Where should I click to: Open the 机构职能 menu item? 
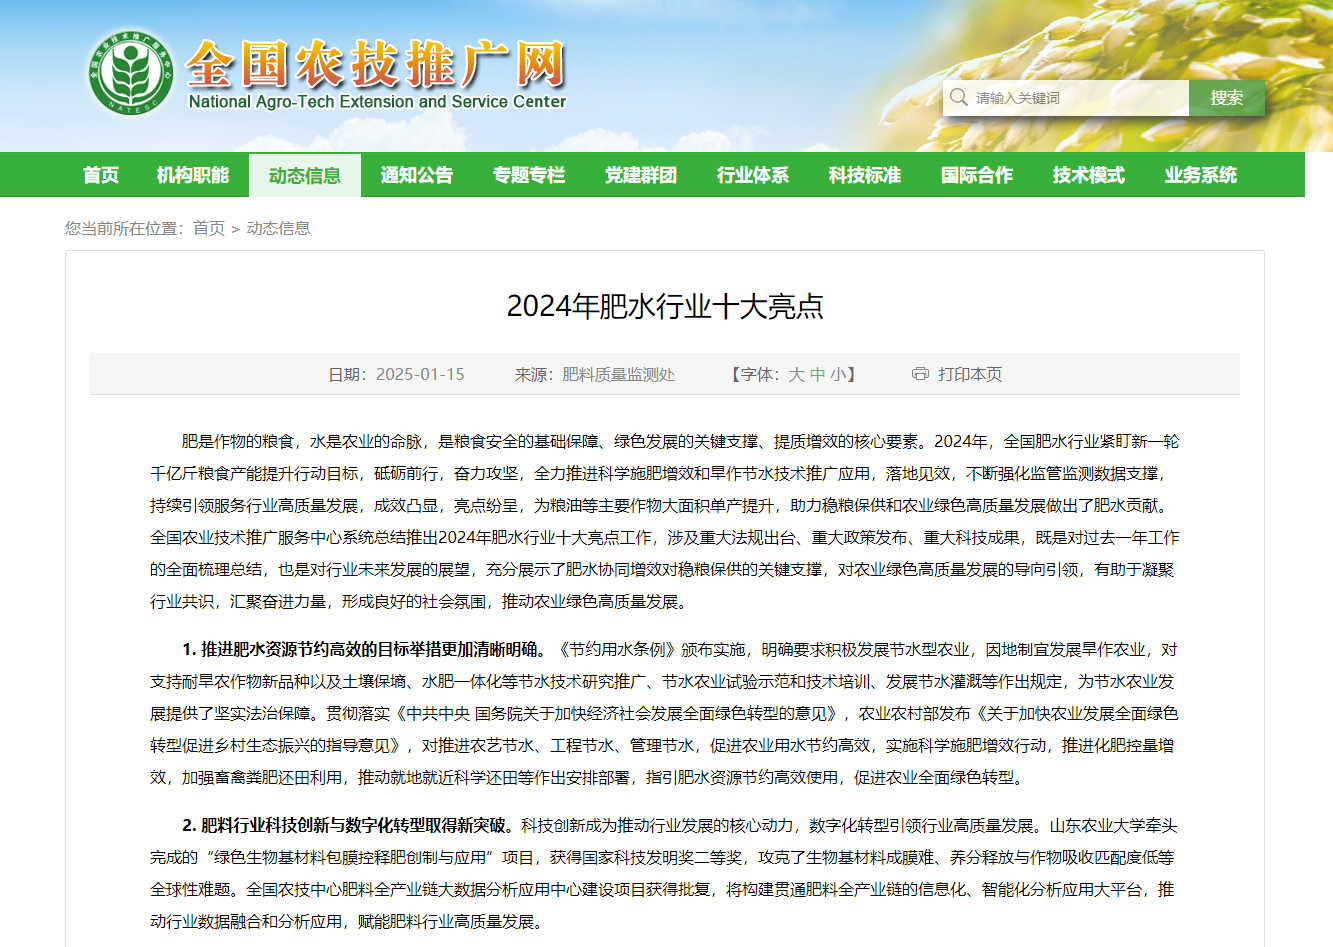(193, 175)
